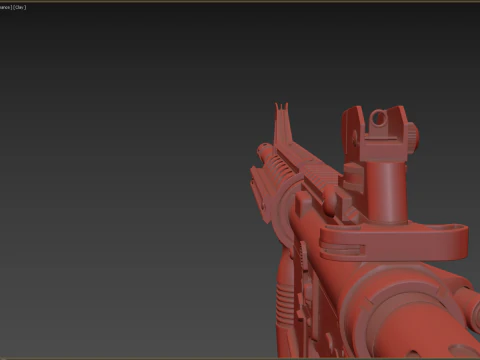Open the viewport label menu ending in 'ance]'

pos(6,7)
